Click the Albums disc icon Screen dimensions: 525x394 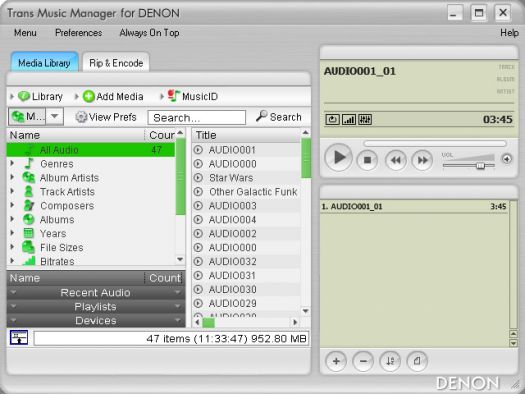coord(28,219)
